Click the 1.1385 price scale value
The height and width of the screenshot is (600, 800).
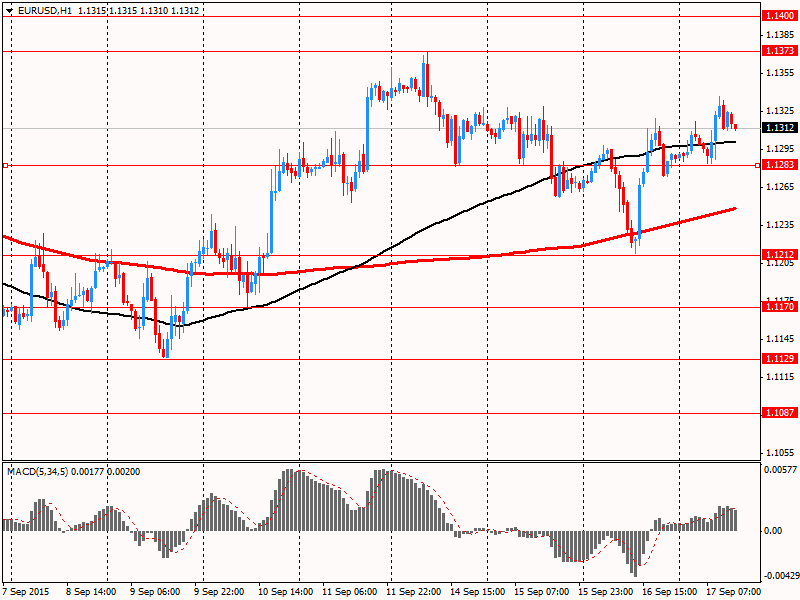point(781,35)
